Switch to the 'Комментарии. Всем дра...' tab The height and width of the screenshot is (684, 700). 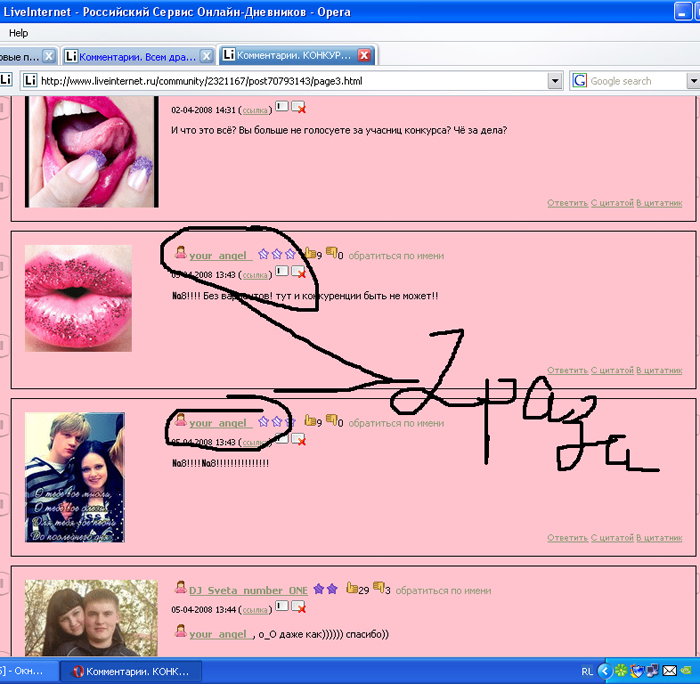[138, 57]
